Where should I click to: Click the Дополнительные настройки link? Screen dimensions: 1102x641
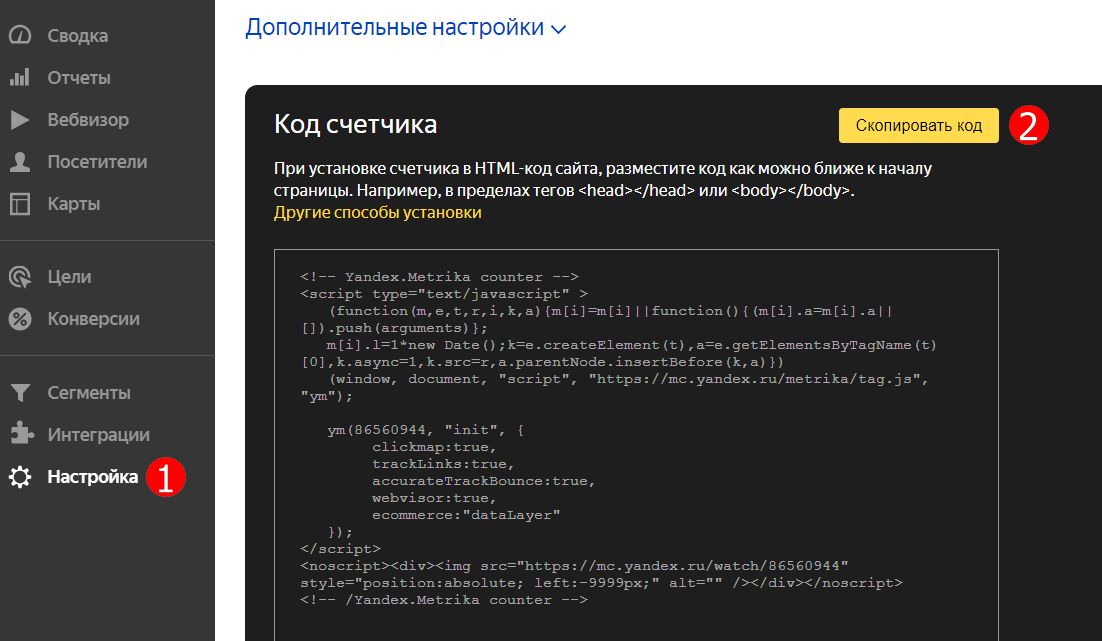tap(394, 27)
